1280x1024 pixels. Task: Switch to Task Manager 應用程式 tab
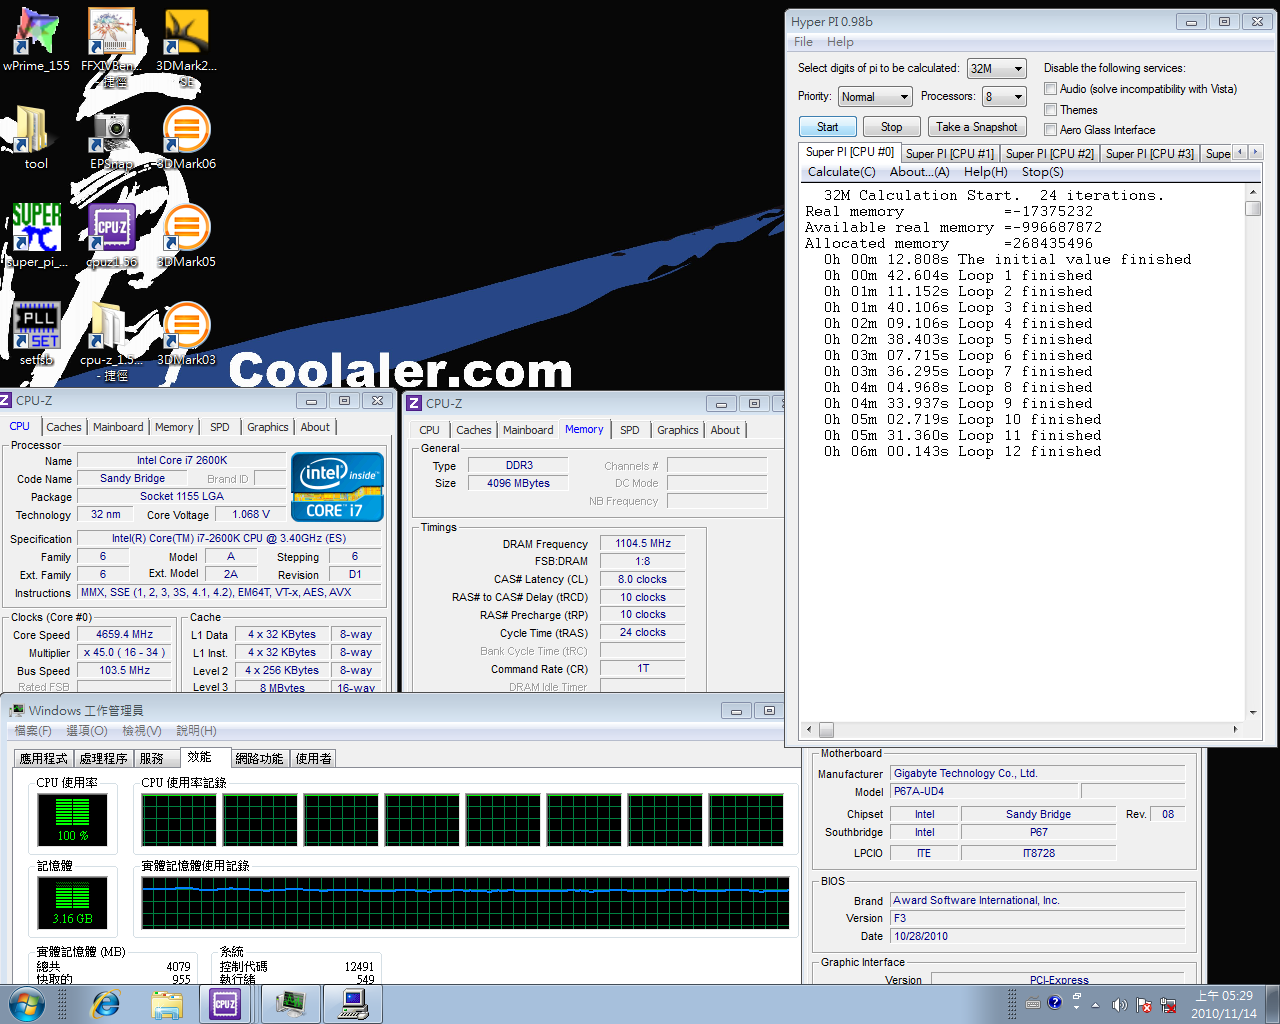tap(44, 759)
